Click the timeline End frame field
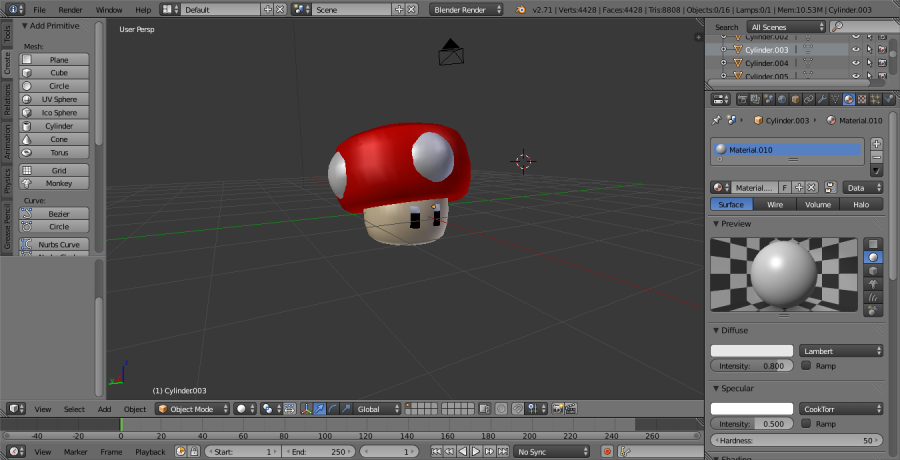This screenshot has height=460, width=900. [x=319, y=452]
